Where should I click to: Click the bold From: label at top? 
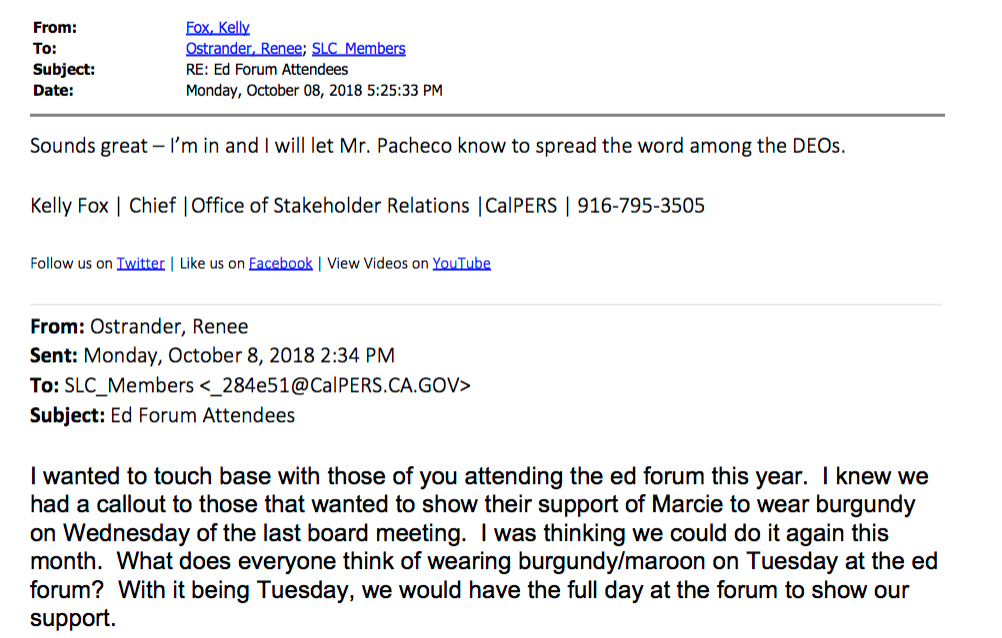tap(55, 27)
